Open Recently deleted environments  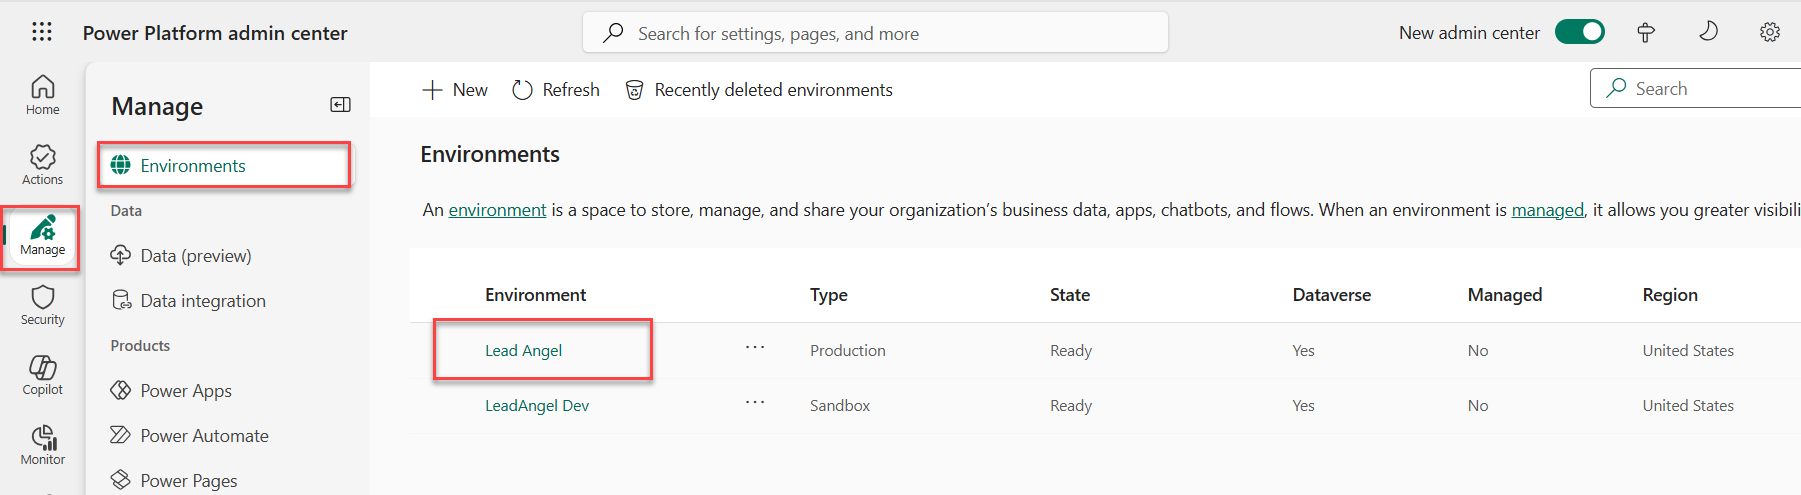point(759,90)
